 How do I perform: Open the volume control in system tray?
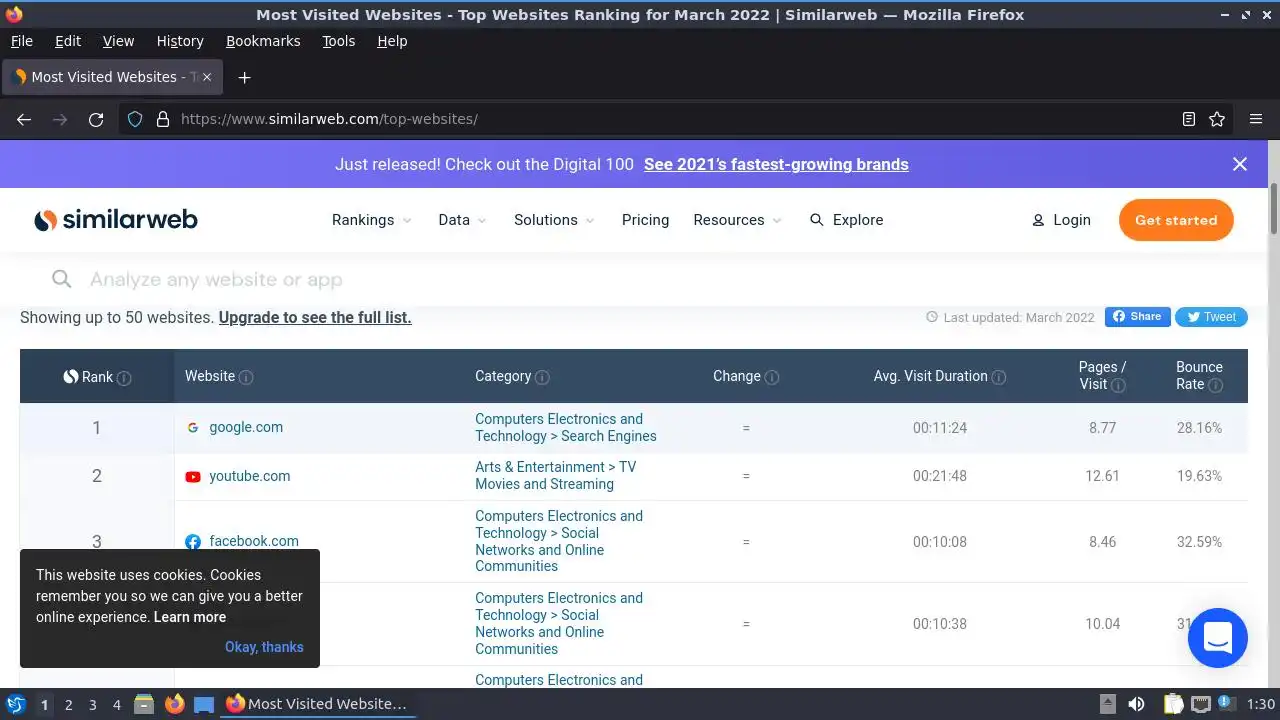coord(1136,704)
